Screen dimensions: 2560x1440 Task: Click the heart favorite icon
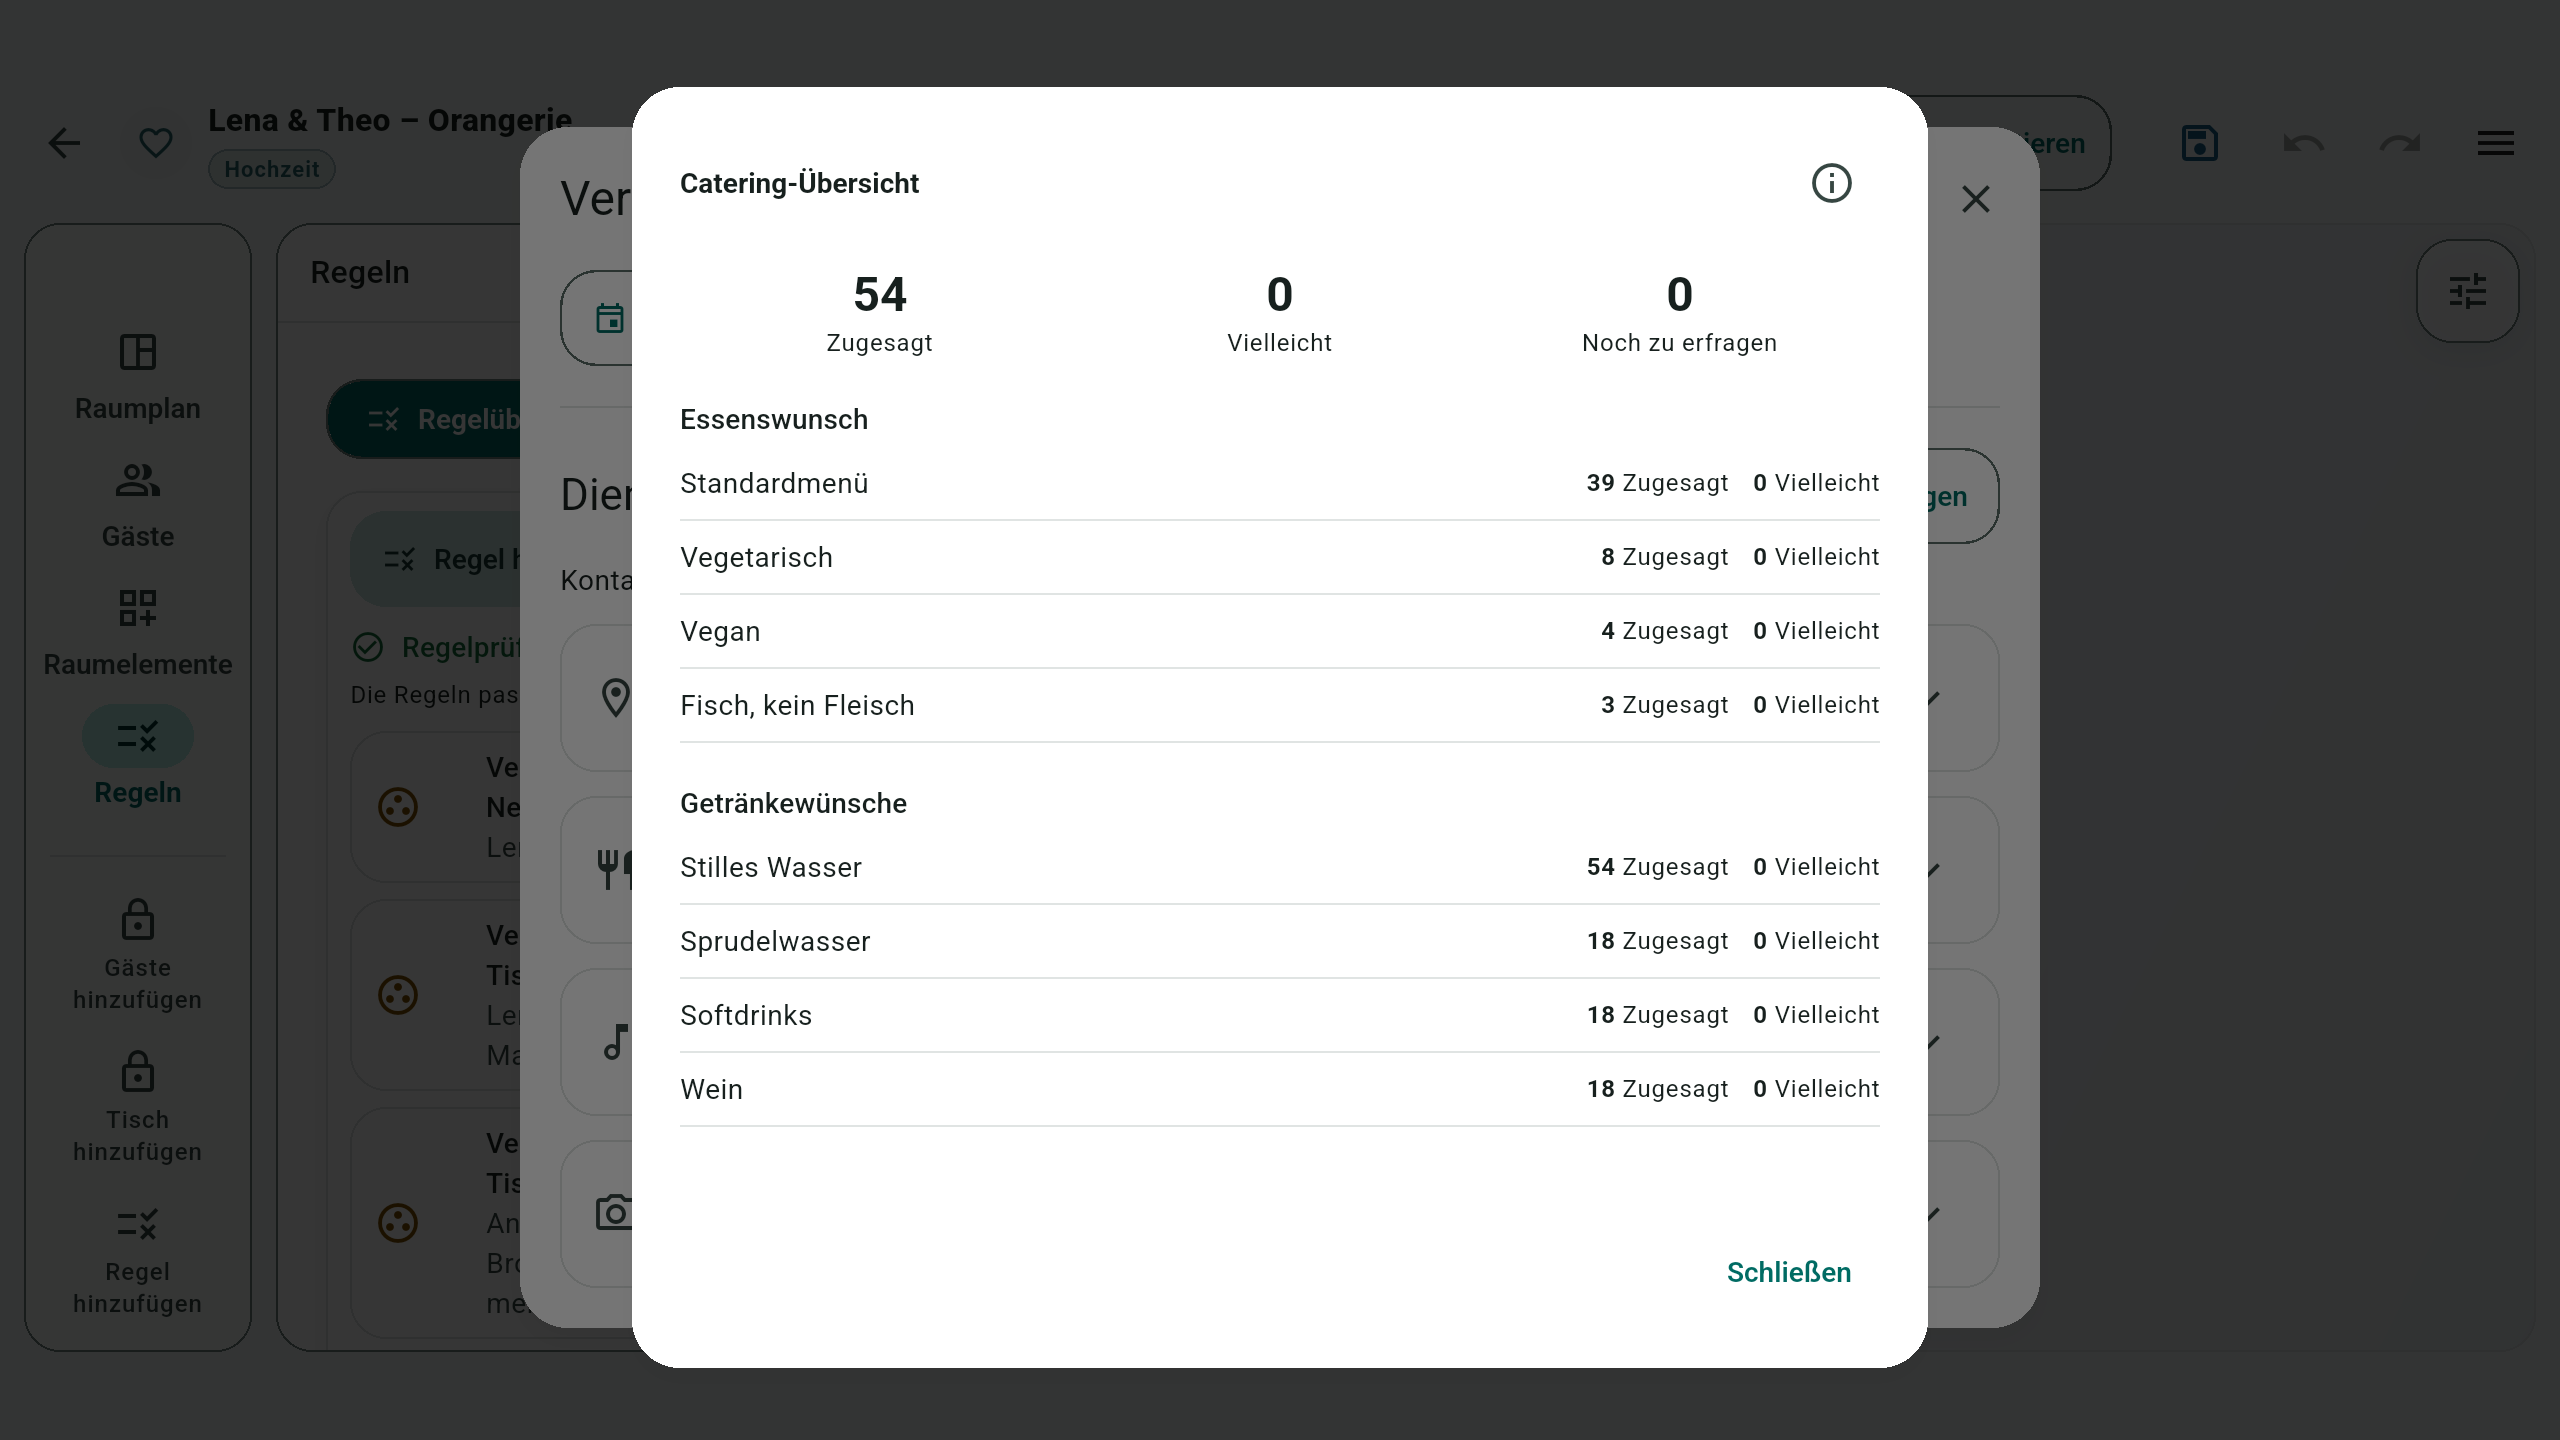[x=155, y=143]
